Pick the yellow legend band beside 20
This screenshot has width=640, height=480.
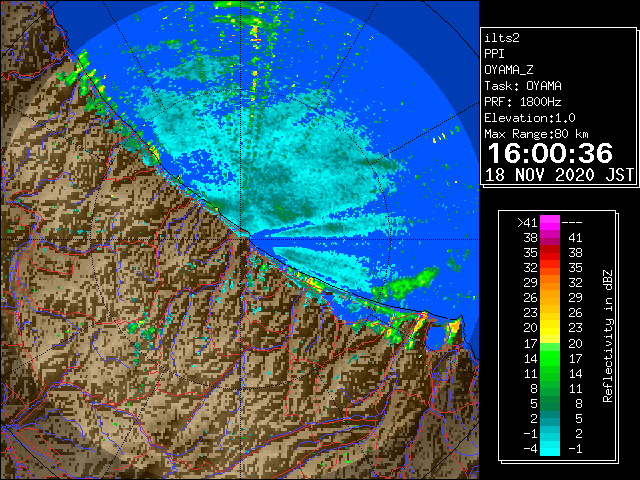550,328
